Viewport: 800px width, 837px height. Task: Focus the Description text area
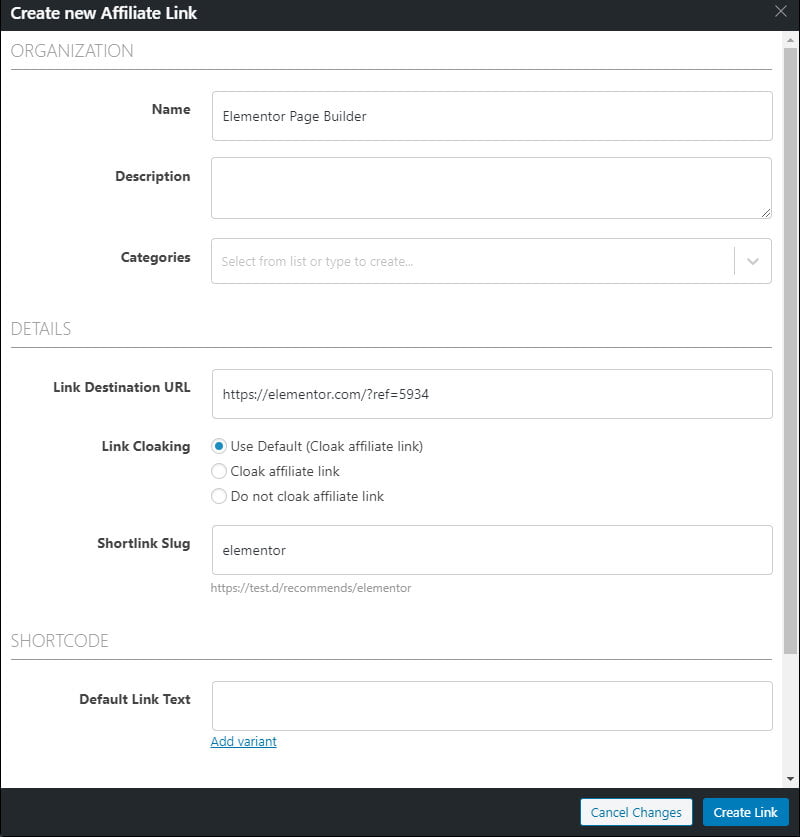click(x=492, y=188)
